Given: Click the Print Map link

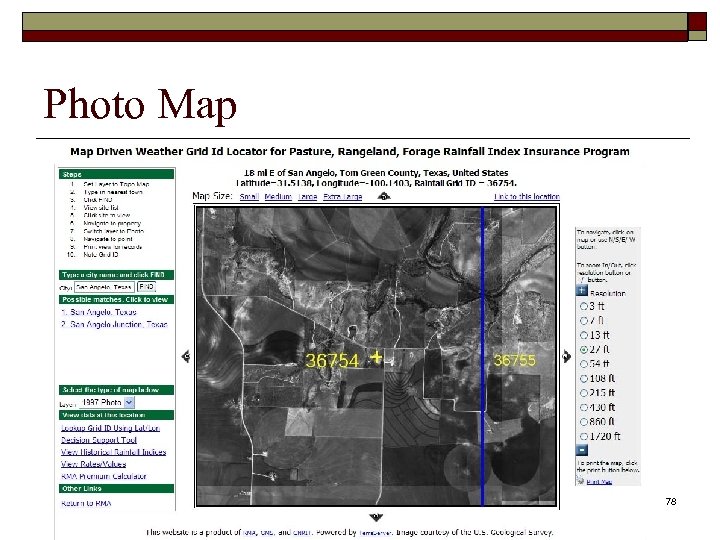Looking at the screenshot, I should [599, 482].
